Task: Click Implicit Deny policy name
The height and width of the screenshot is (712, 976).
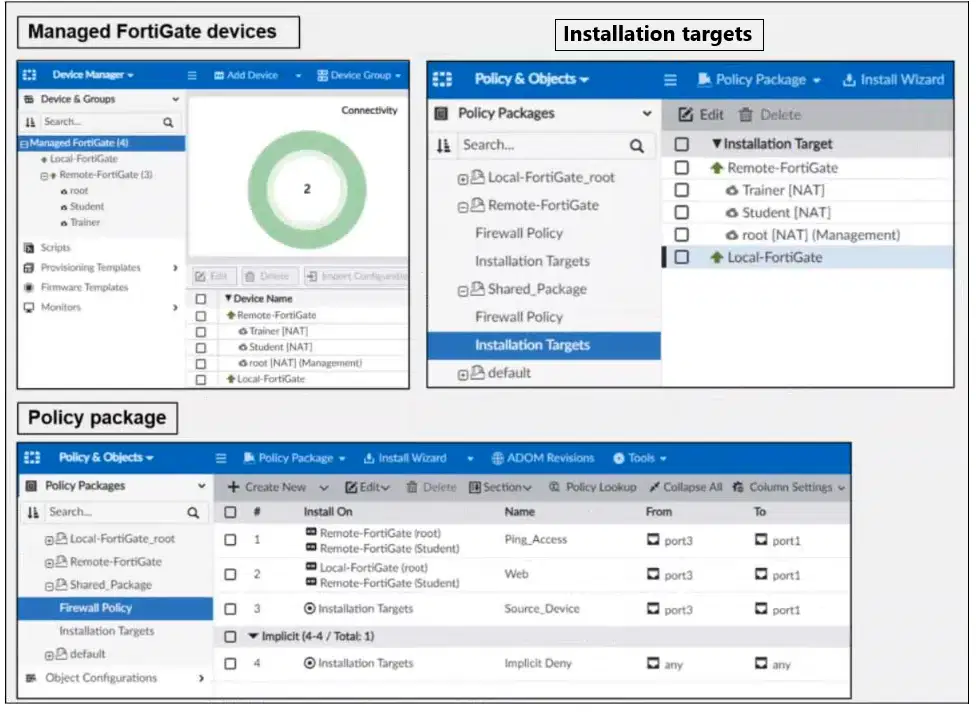Action: click(x=538, y=664)
